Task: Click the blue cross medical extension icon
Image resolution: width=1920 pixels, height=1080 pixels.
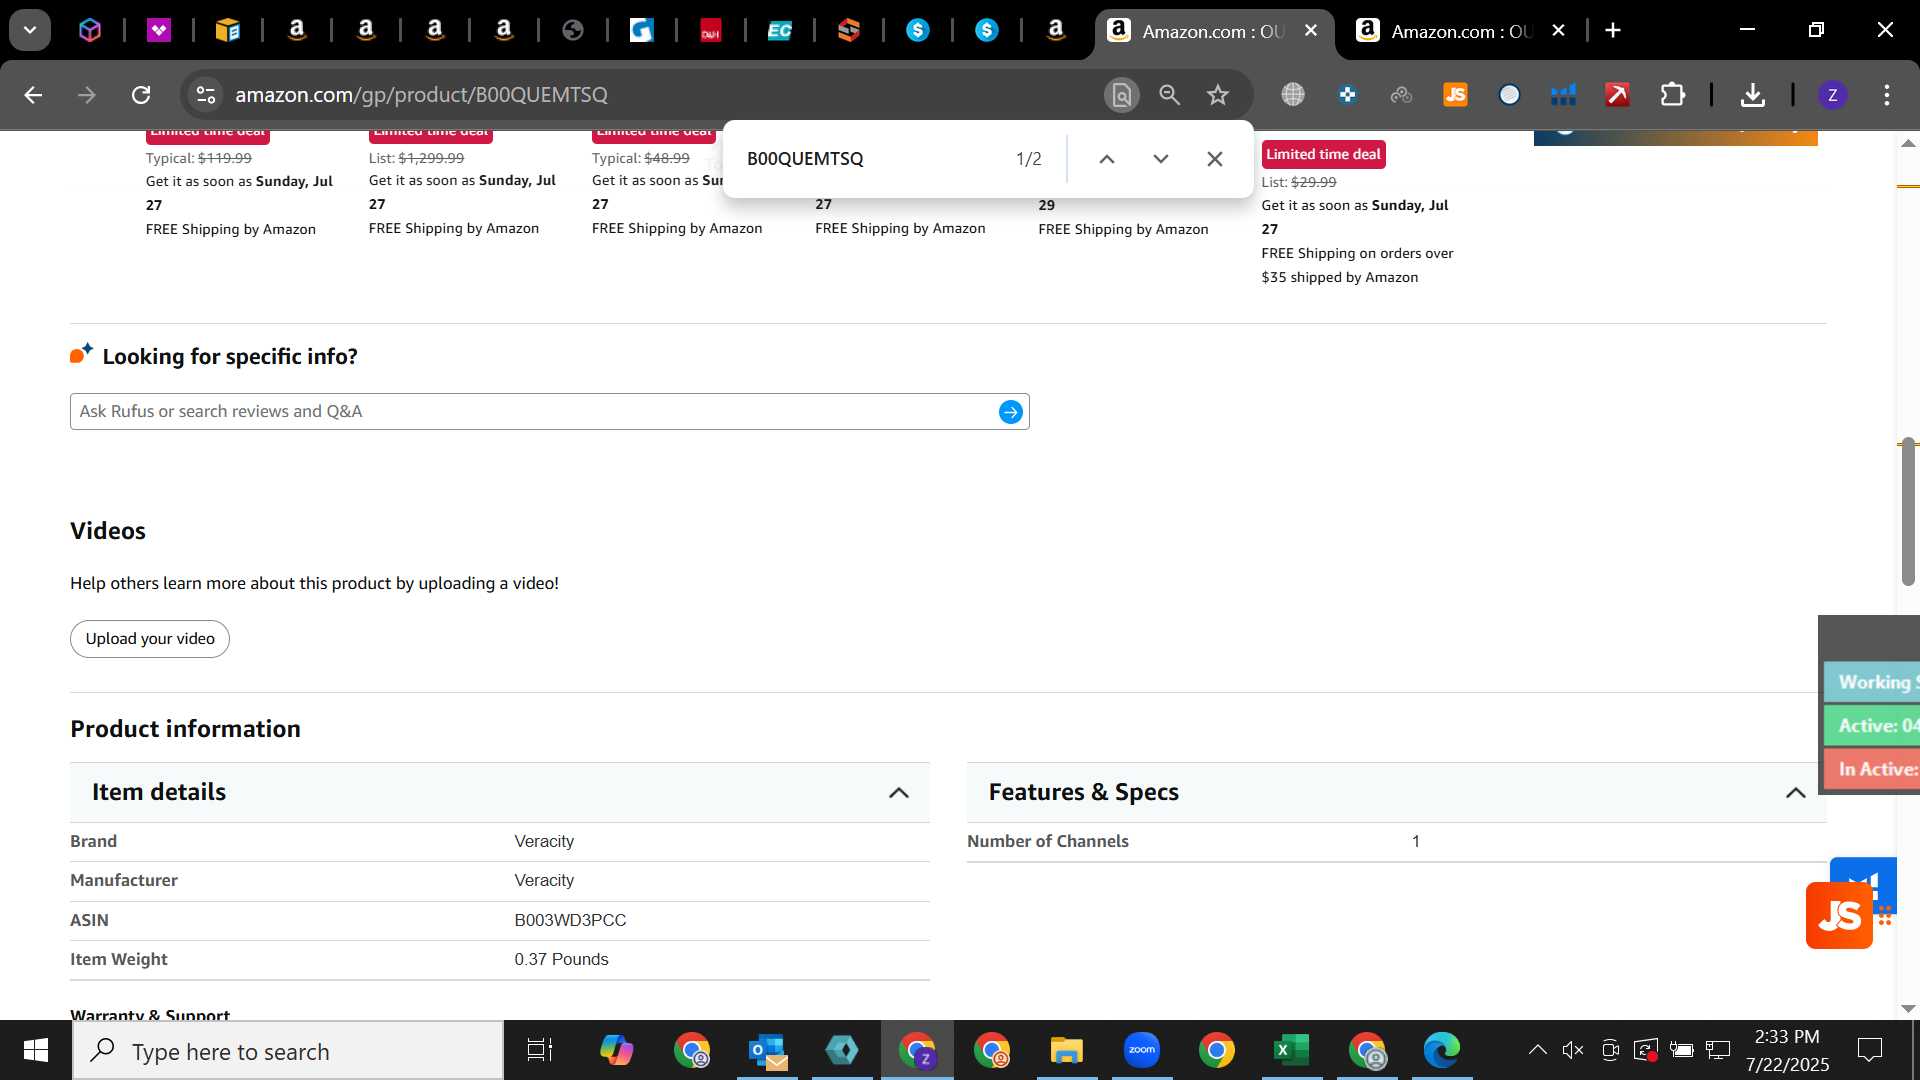Action: click(x=1347, y=95)
